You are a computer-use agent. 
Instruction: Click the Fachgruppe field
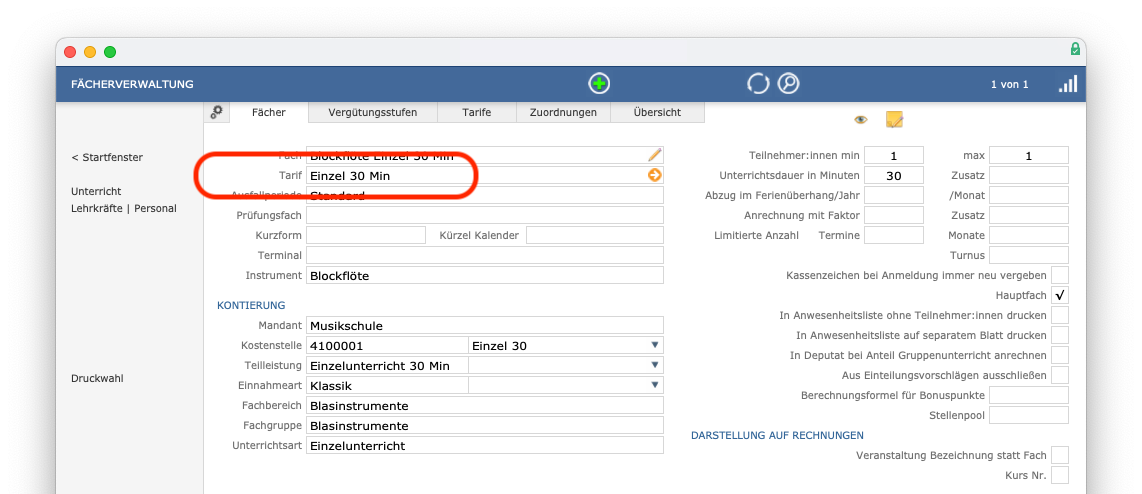pos(485,426)
